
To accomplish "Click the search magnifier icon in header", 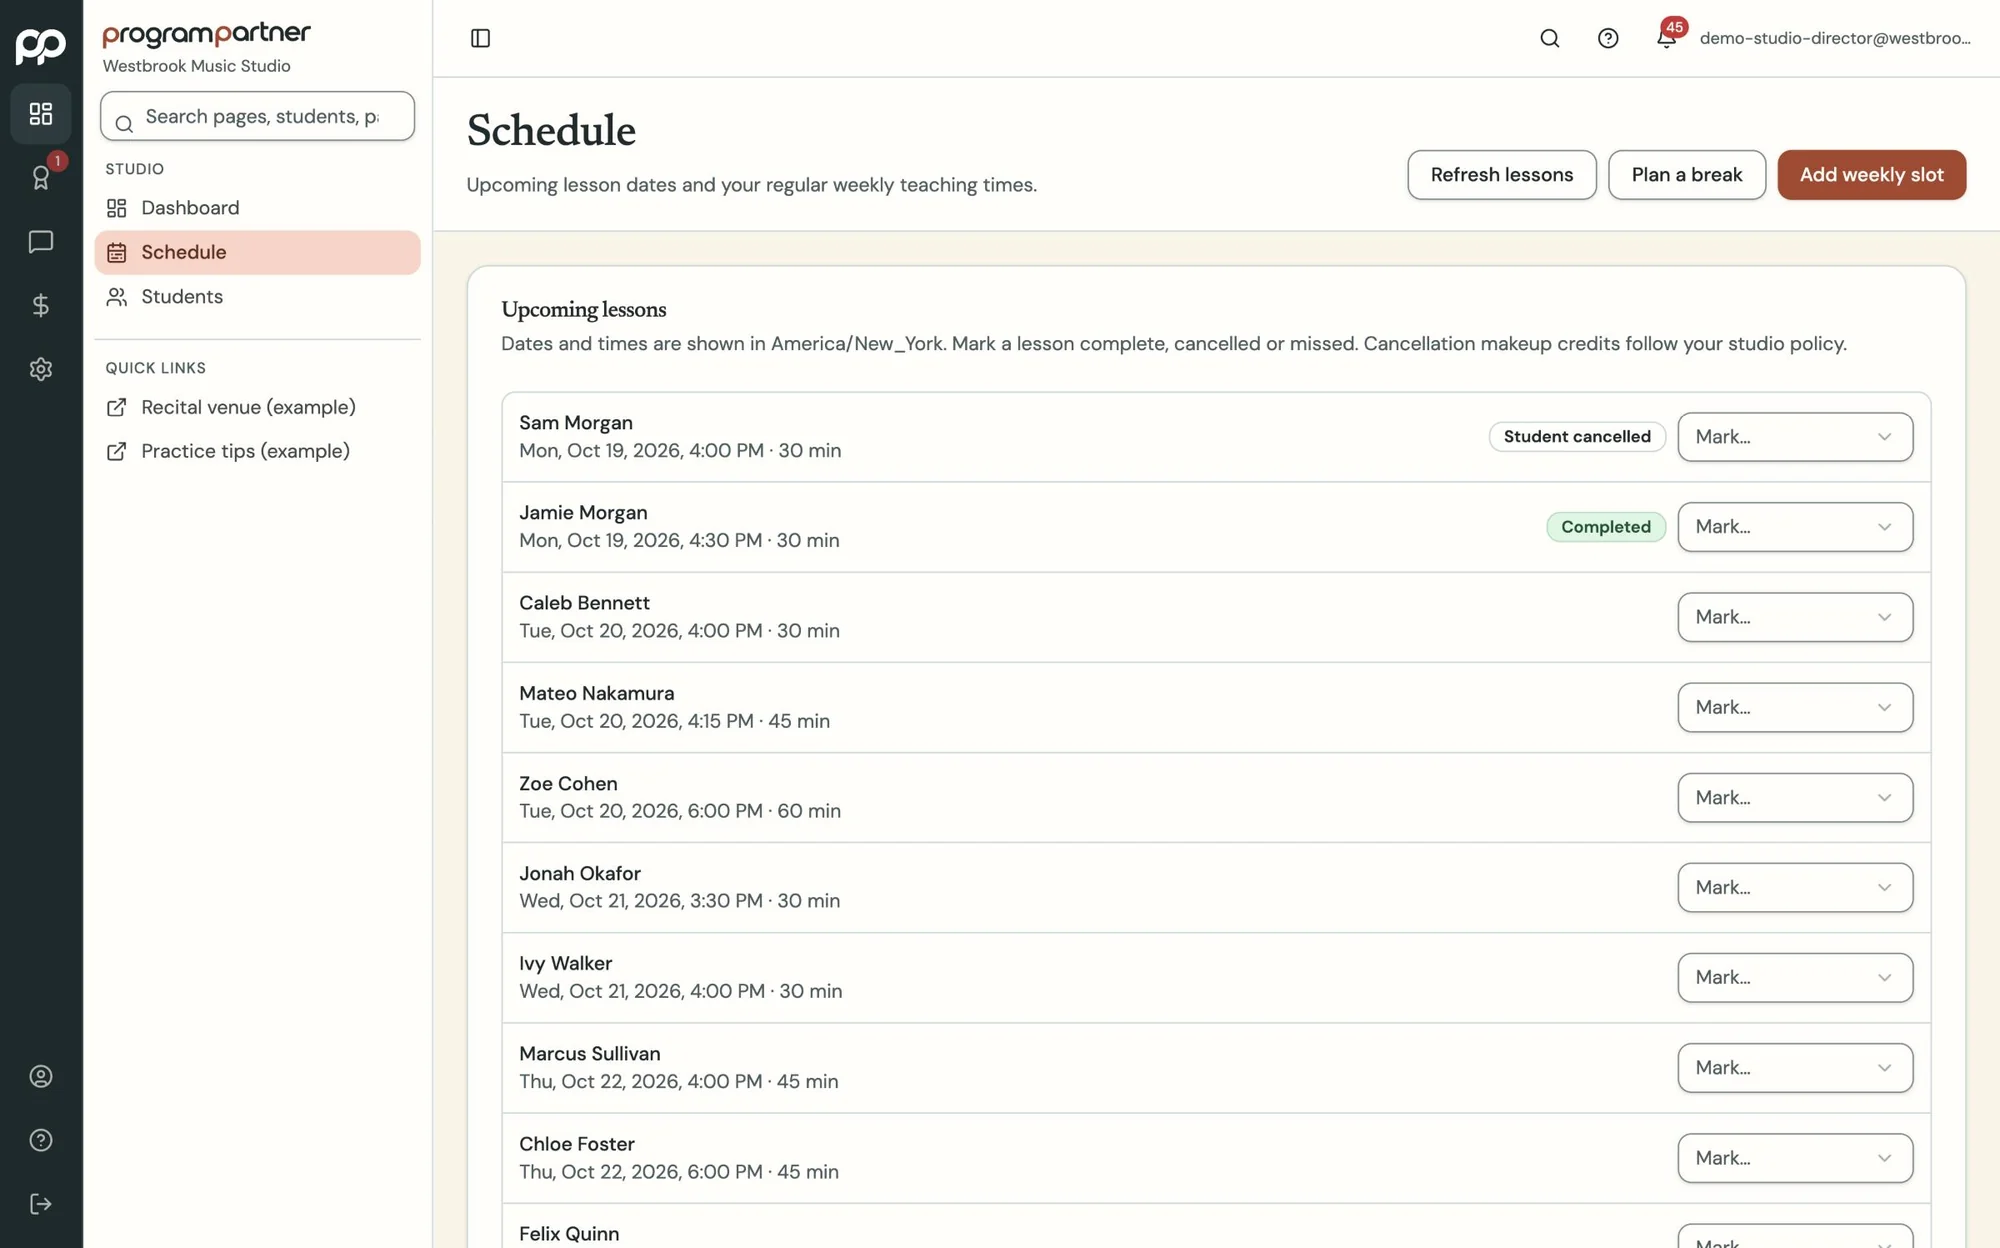I will (x=1550, y=38).
